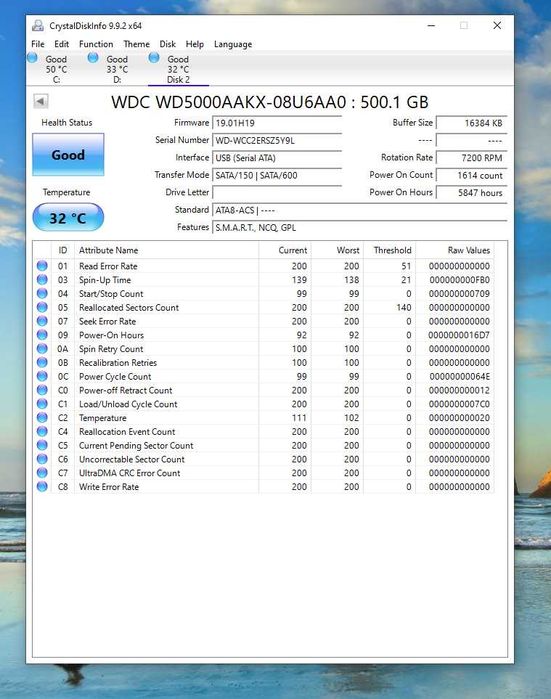
Task: Click the Standard field ATA8-ACS
Action: coord(360,210)
